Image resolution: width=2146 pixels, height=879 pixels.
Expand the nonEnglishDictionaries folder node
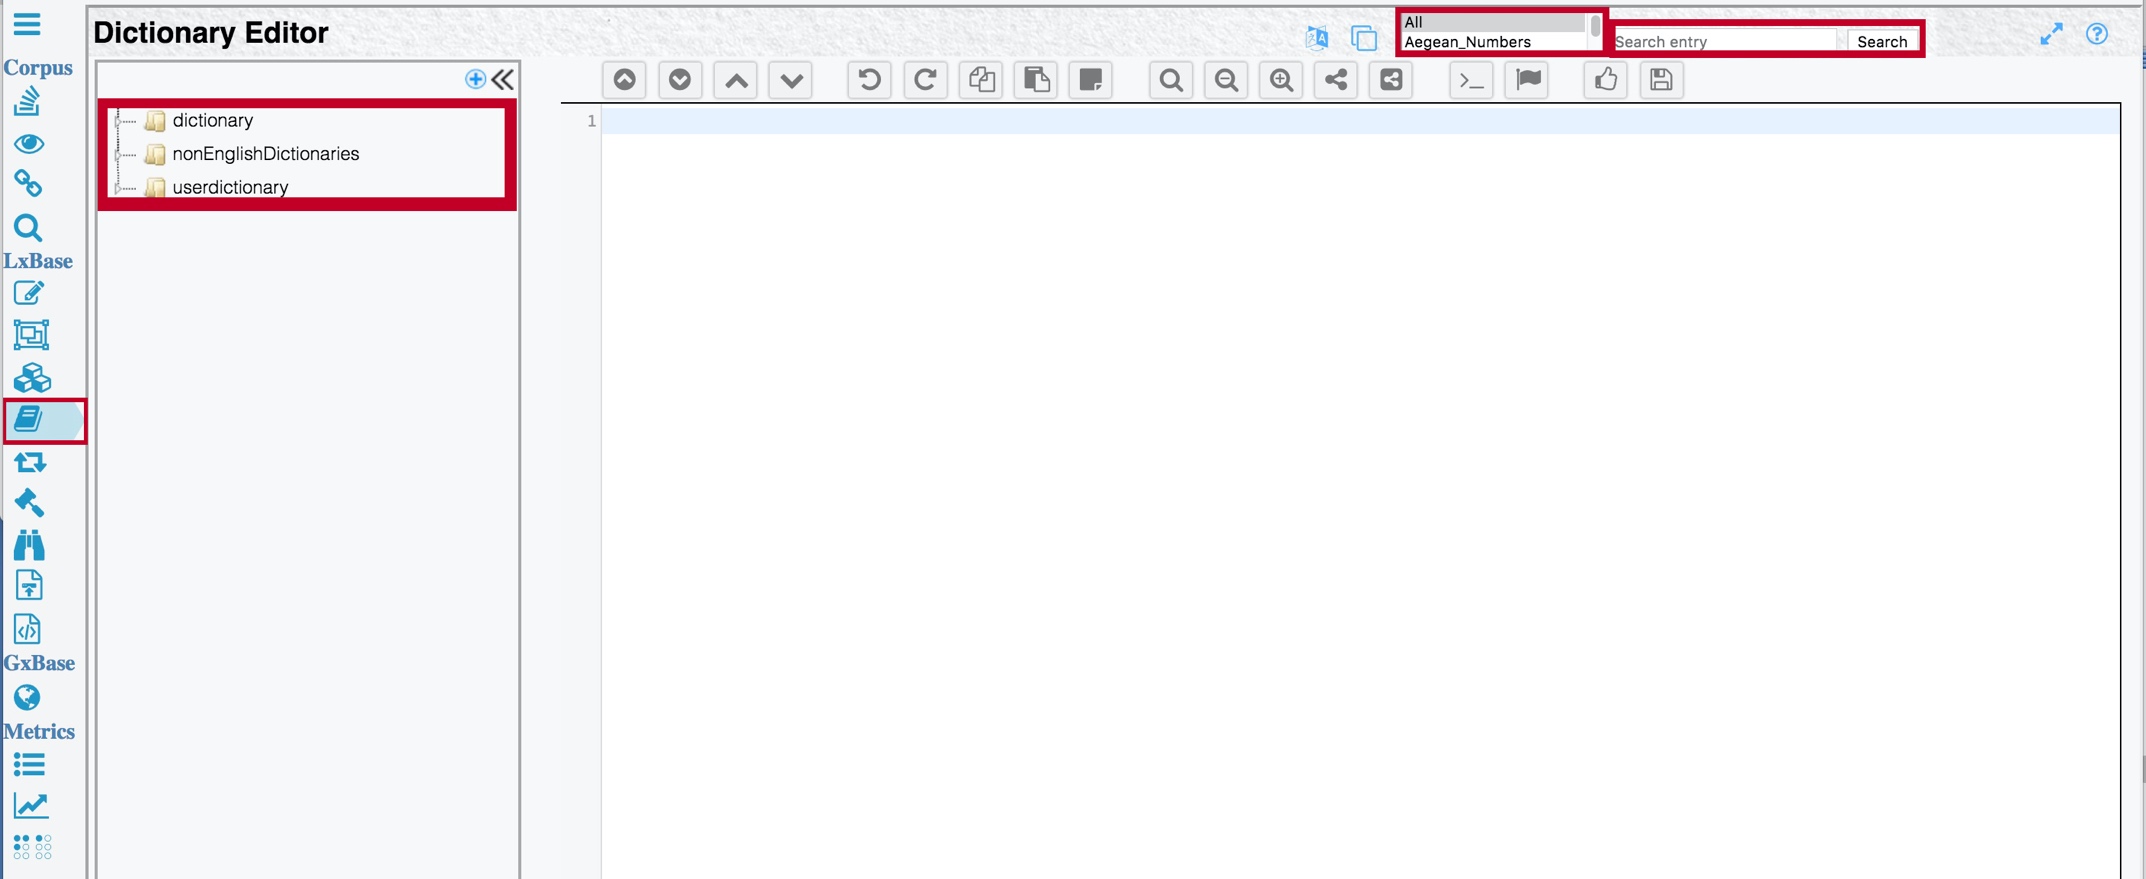[118, 155]
